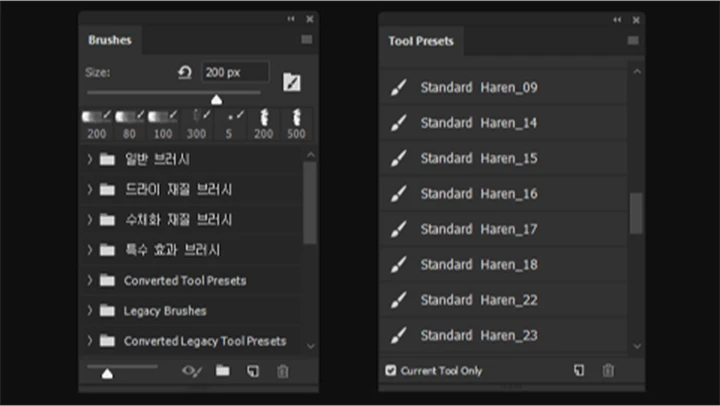The image size is (720, 406).
Task: Delete tool preset using trash icon
Action: pos(608,370)
